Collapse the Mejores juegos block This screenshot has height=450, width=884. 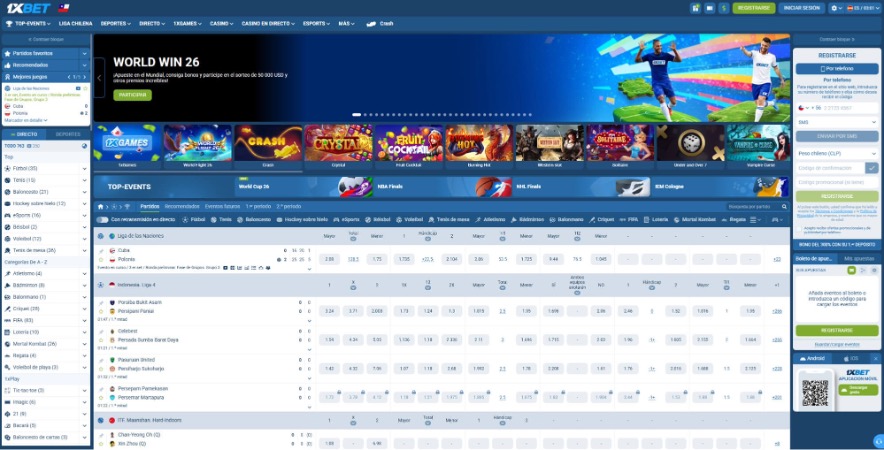pyautogui.click(x=46, y=77)
